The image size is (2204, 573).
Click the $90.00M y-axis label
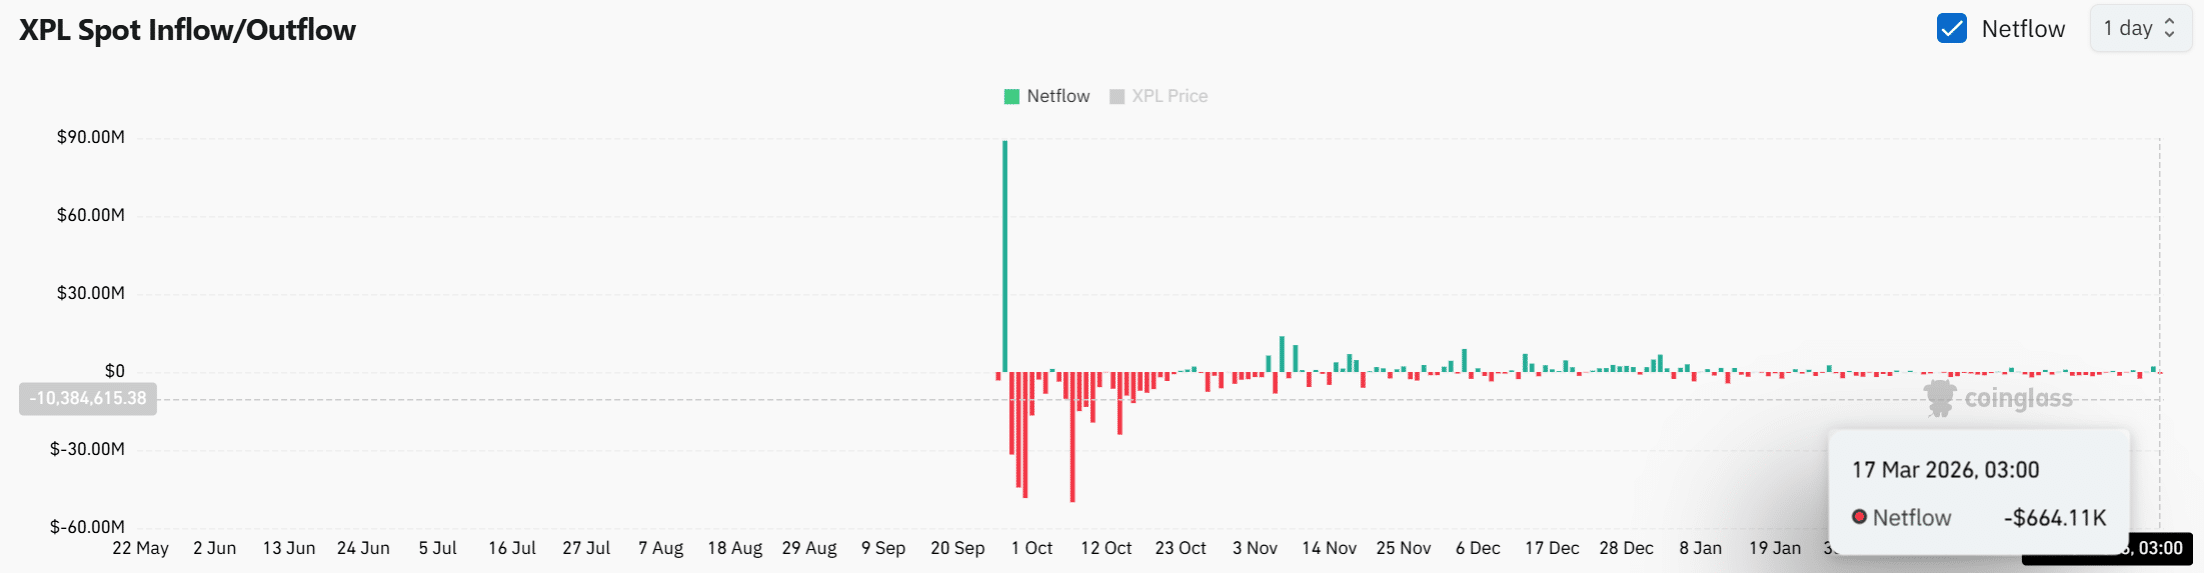tap(91, 137)
